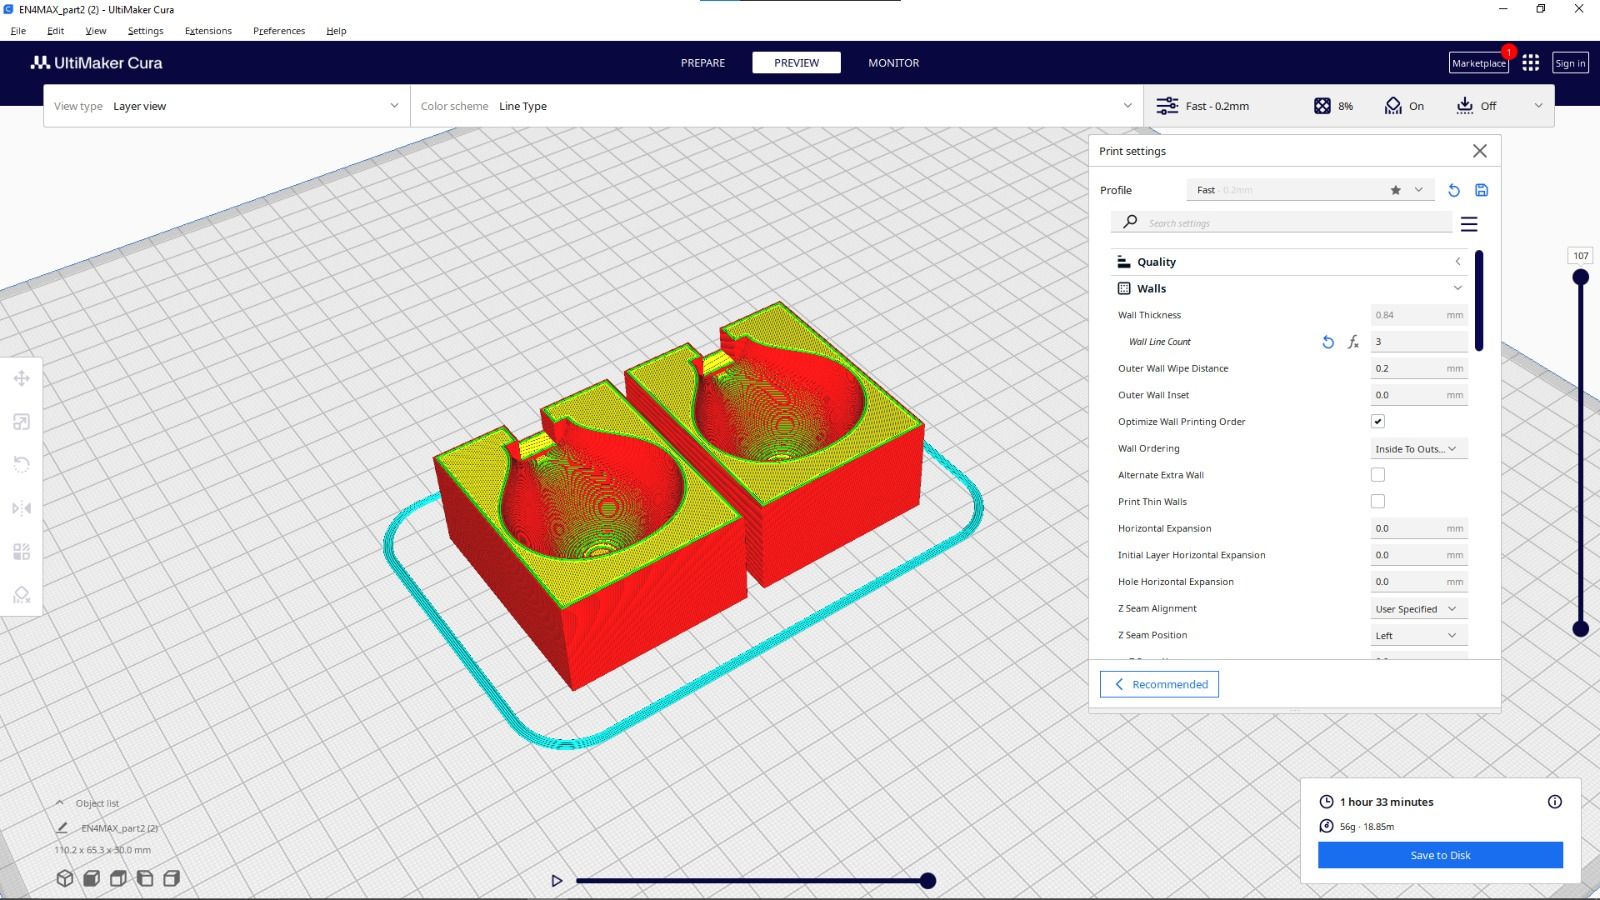Viewport: 1600px width, 900px height.
Task: Select the Rotate tool in left sidebar
Action: click(x=21, y=465)
